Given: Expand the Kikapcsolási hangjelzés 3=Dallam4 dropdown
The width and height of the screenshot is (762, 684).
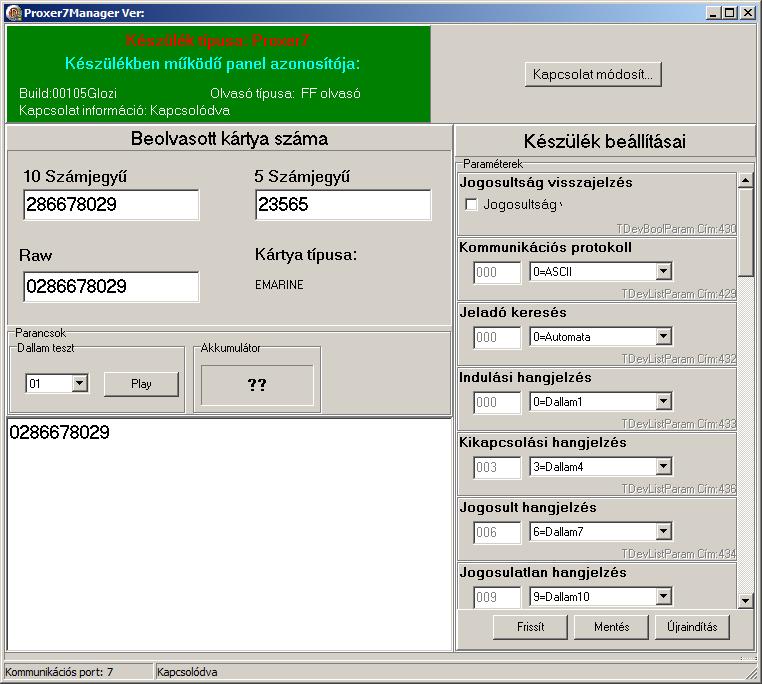Looking at the screenshot, I should pyautogui.click(x=663, y=467).
